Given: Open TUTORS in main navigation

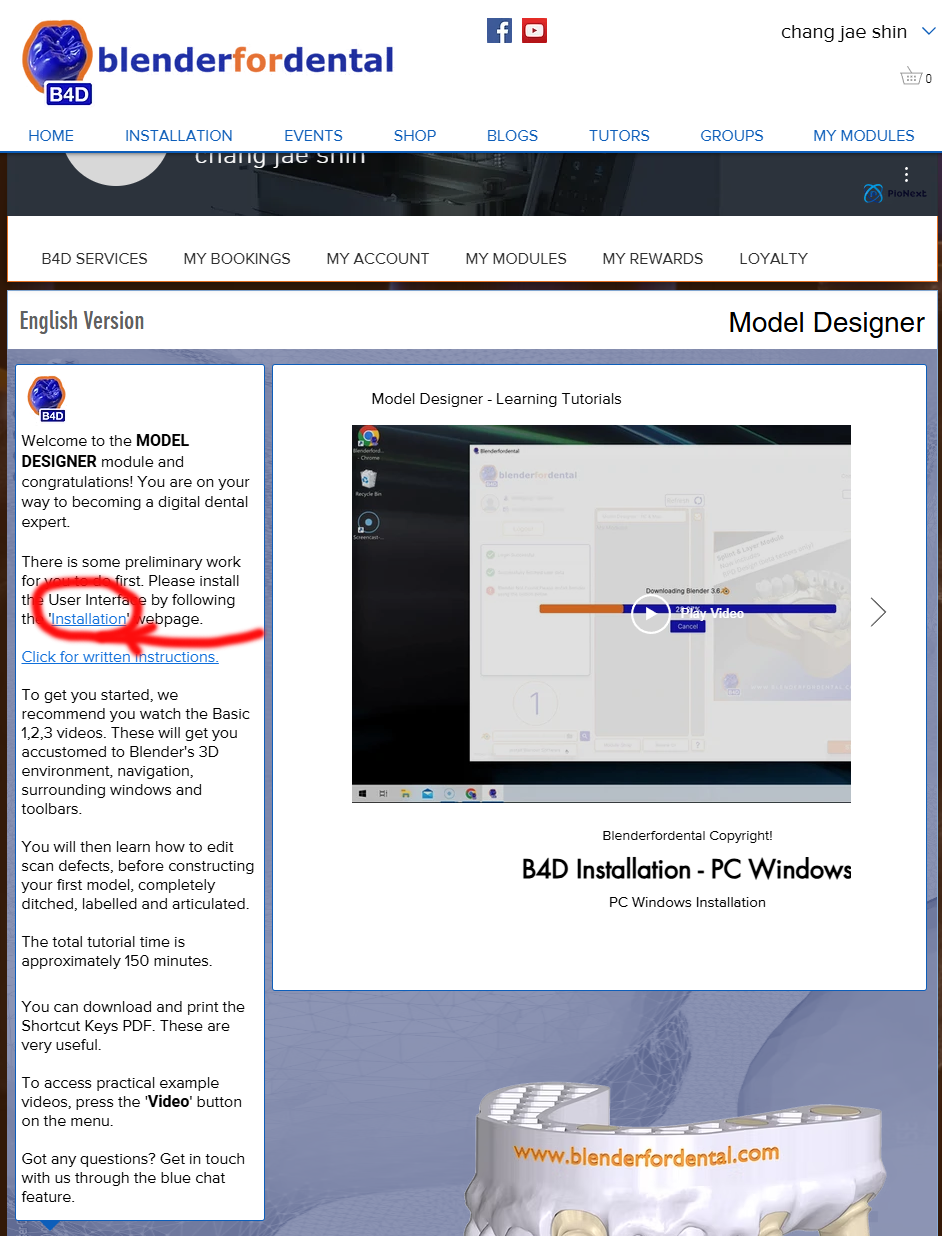Looking at the screenshot, I should [619, 136].
